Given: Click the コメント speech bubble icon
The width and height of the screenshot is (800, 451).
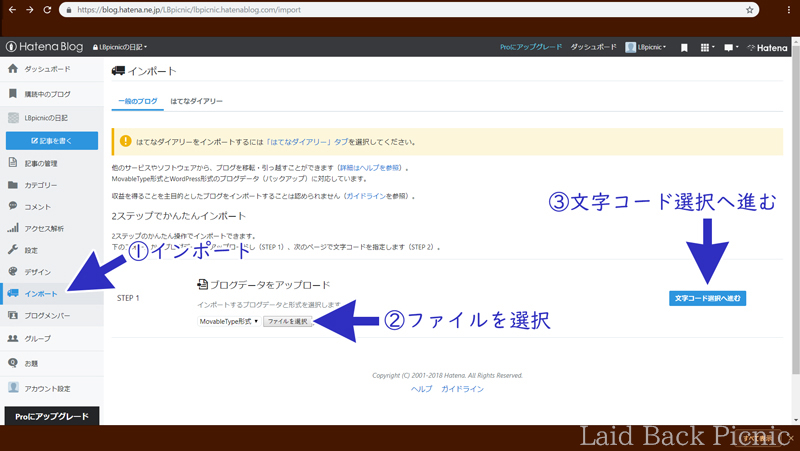Looking at the screenshot, I should click(x=13, y=206).
